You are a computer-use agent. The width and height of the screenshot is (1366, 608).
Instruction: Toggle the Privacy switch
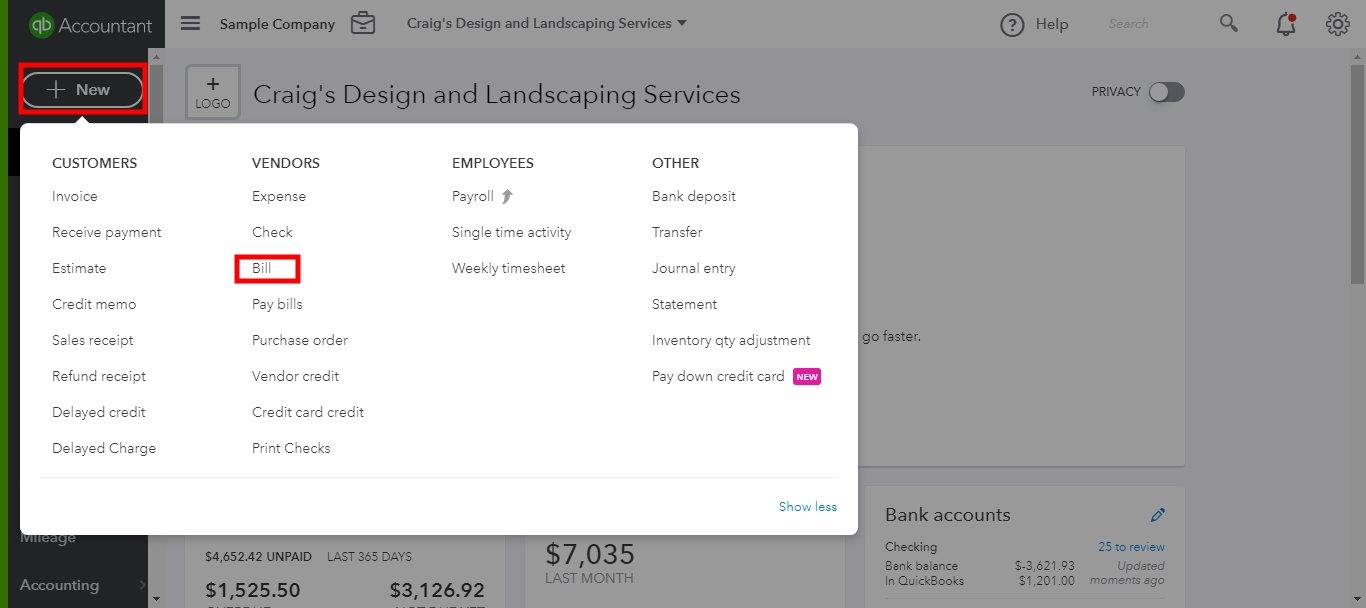click(x=1166, y=91)
